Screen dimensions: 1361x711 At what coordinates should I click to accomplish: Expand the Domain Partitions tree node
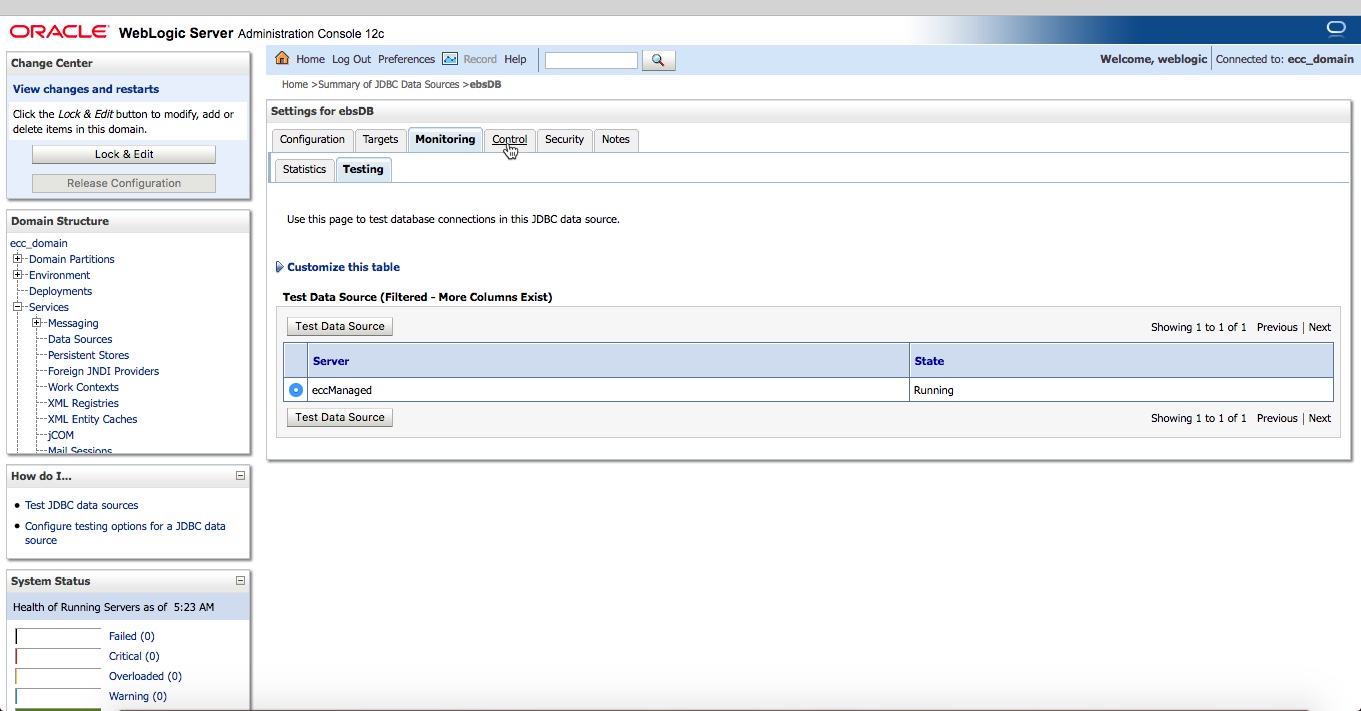coord(18,259)
